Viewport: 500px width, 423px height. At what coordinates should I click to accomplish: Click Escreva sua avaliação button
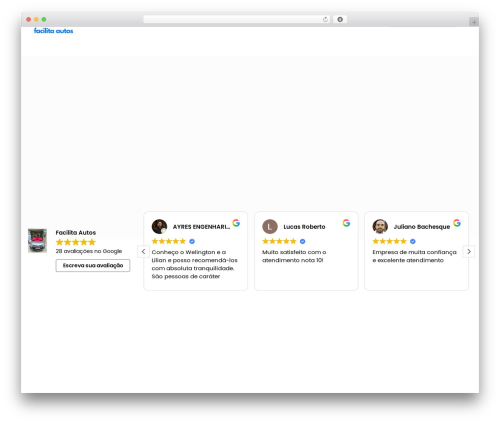pyautogui.click(x=93, y=265)
